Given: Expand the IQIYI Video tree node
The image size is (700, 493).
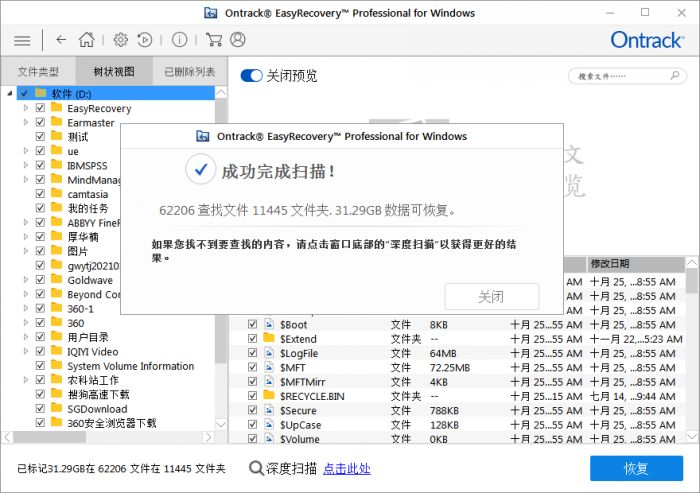Looking at the screenshot, I should pyautogui.click(x=26, y=351).
